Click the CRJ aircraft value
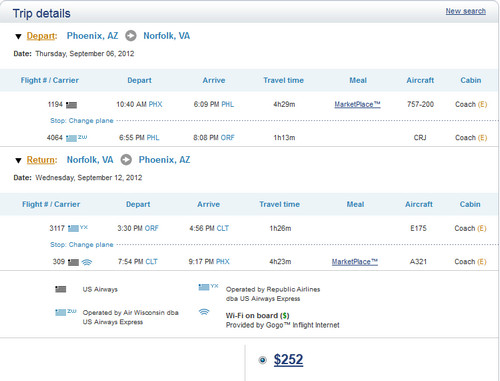500x381 pixels. click(x=420, y=138)
